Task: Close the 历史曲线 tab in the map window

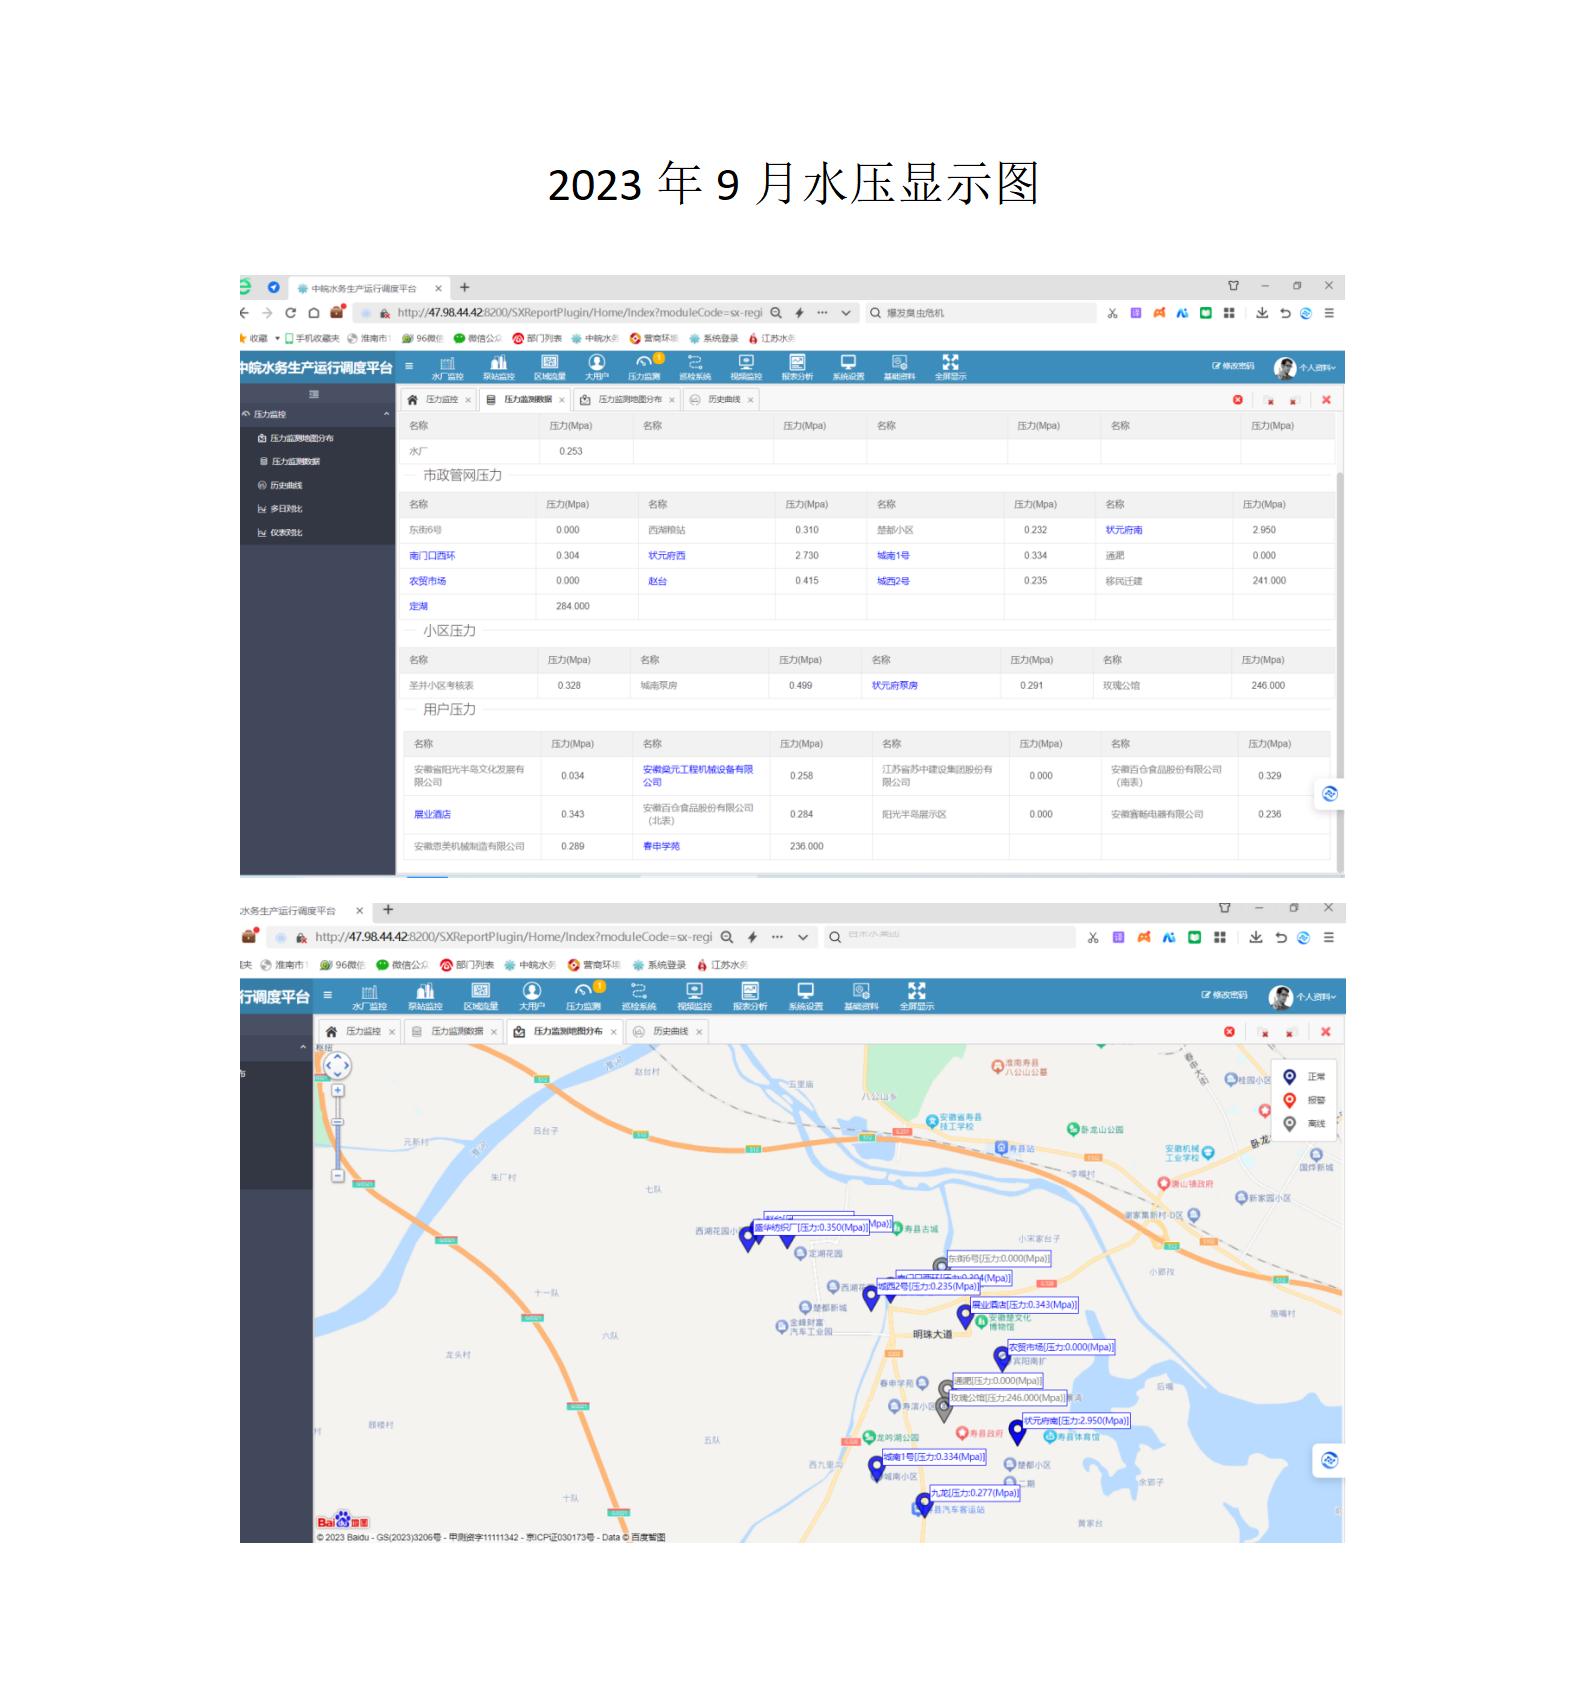Action: (699, 1032)
